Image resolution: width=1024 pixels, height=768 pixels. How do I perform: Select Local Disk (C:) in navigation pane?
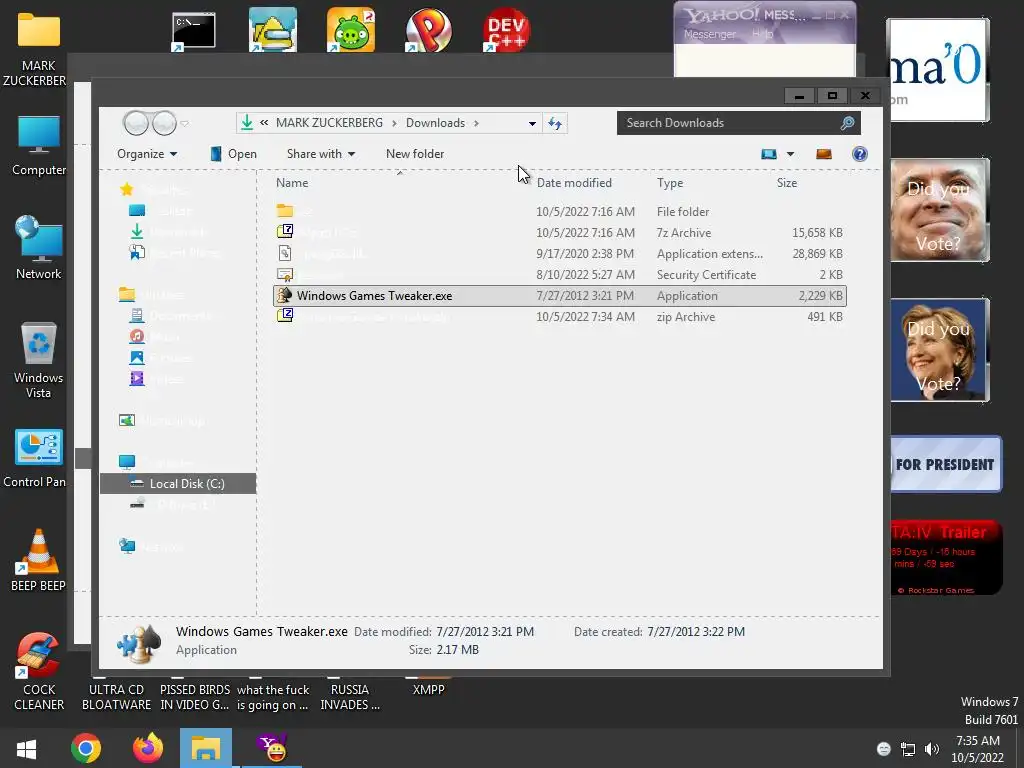point(178,484)
